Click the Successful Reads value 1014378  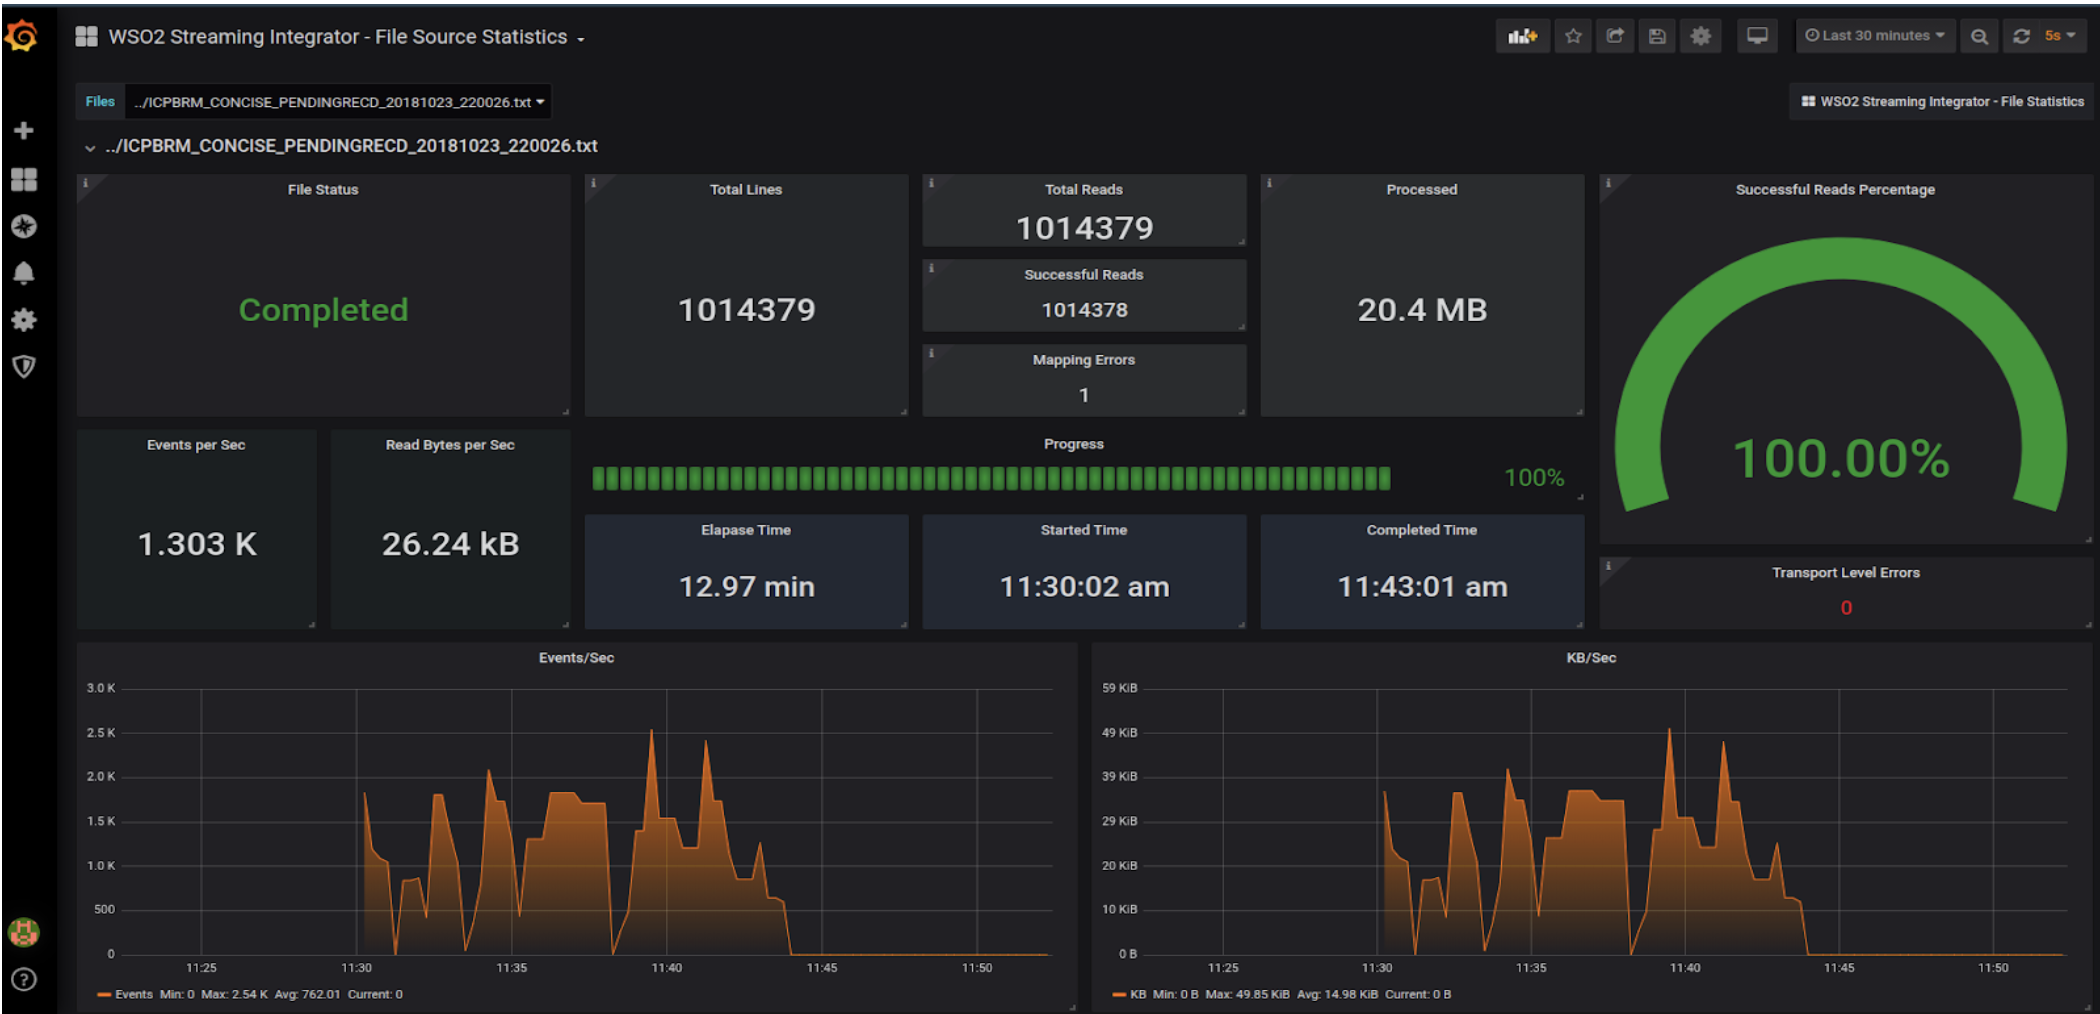point(1084,311)
